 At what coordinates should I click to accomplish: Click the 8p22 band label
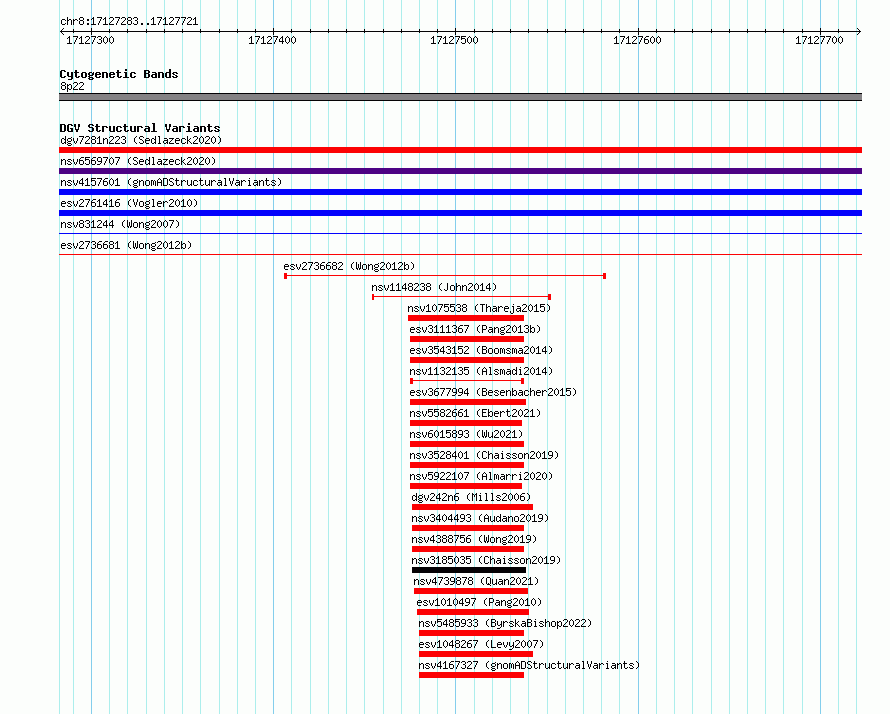72,86
